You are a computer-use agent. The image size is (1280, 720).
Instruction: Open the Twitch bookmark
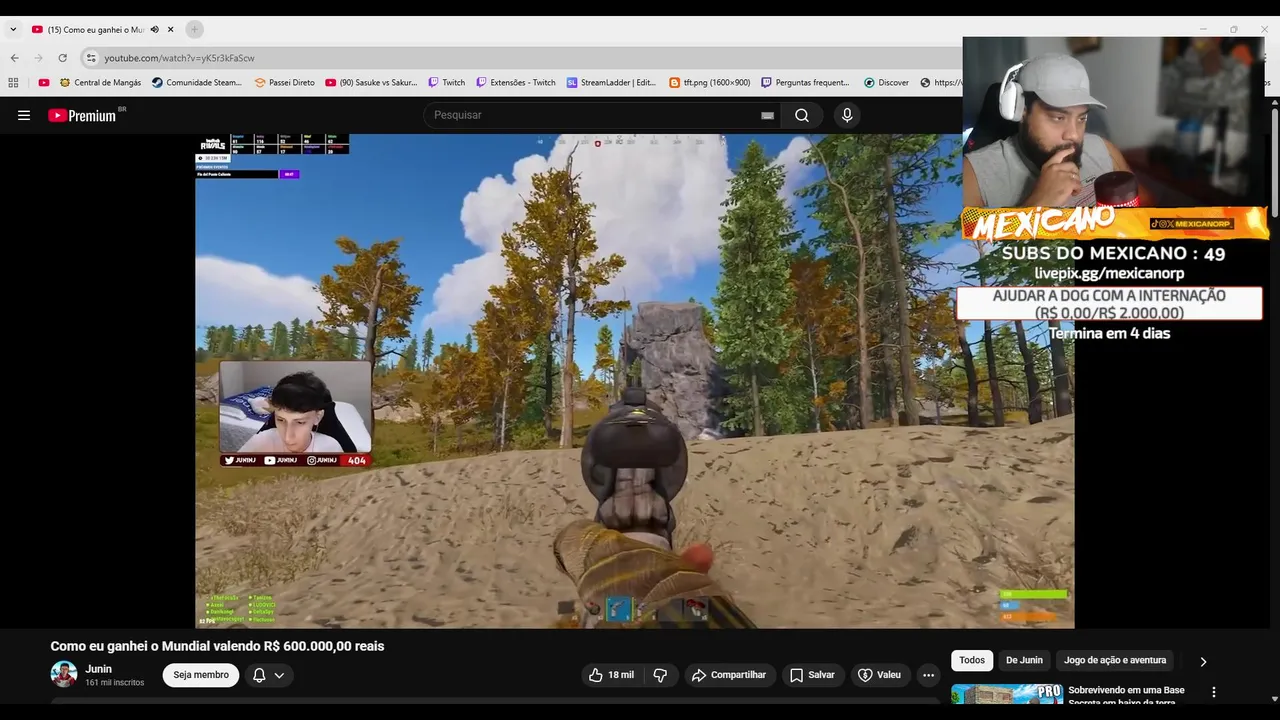pyautogui.click(x=446, y=83)
